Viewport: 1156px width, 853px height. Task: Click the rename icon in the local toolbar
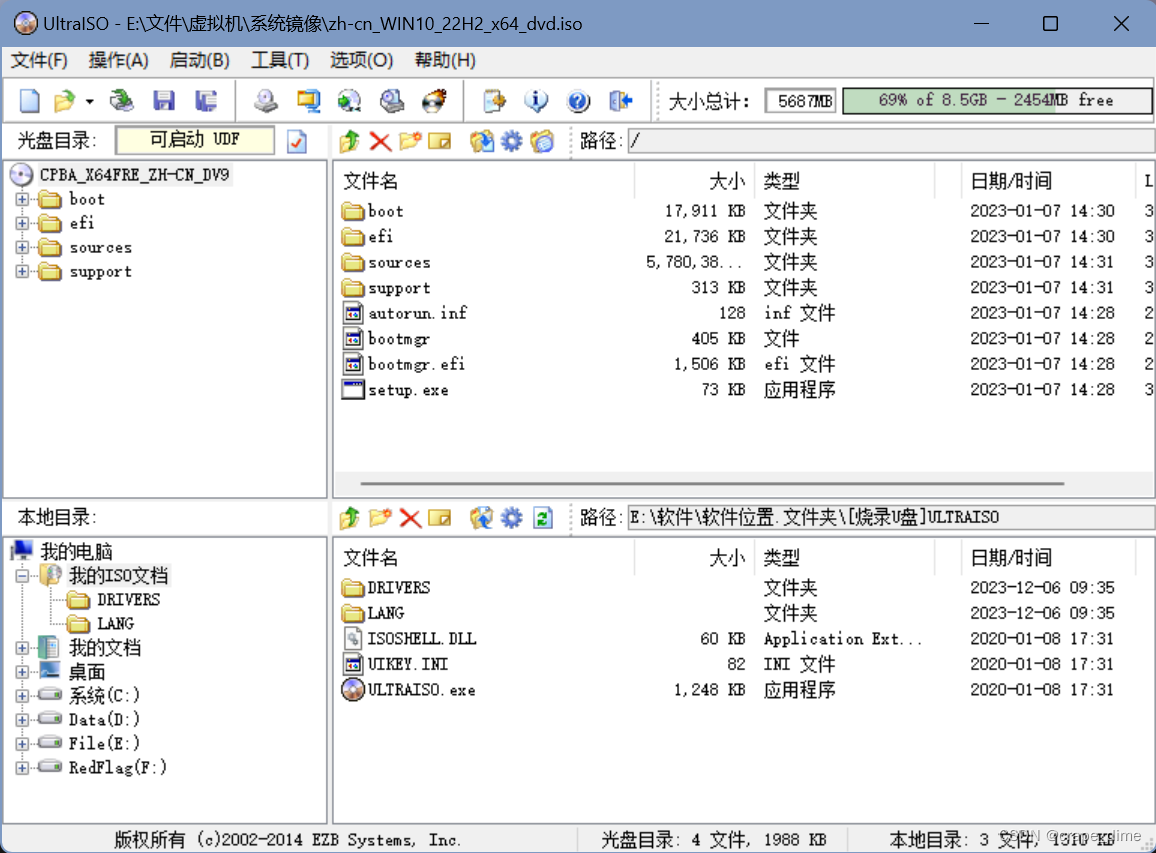pyautogui.click(x=439, y=518)
